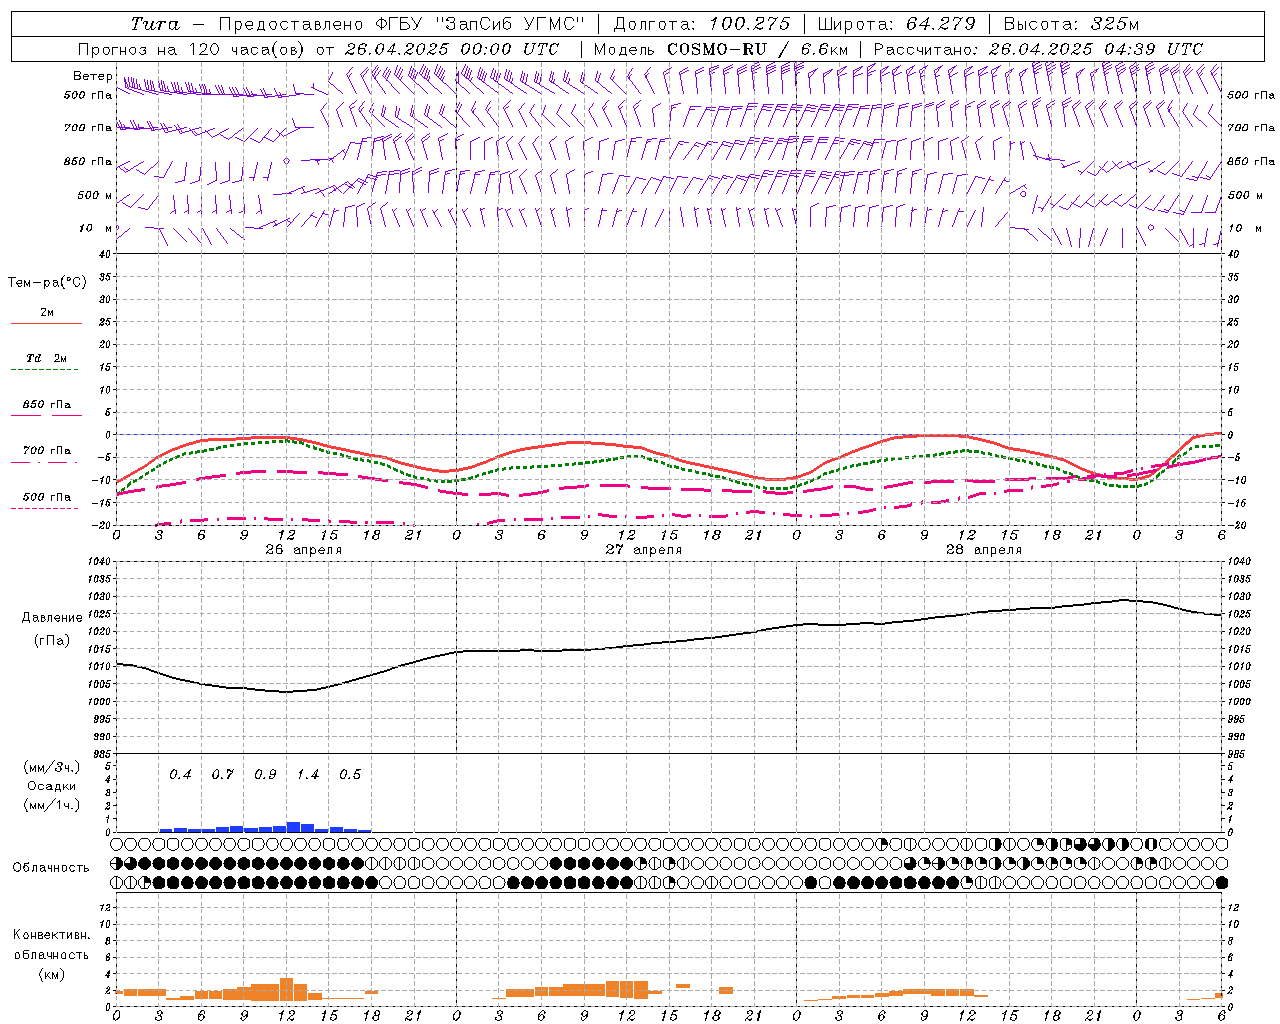Click the "27 апреля" date label
Image resolution: width=1280 pixels, height=1024 pixels.
tap(643, 550)
